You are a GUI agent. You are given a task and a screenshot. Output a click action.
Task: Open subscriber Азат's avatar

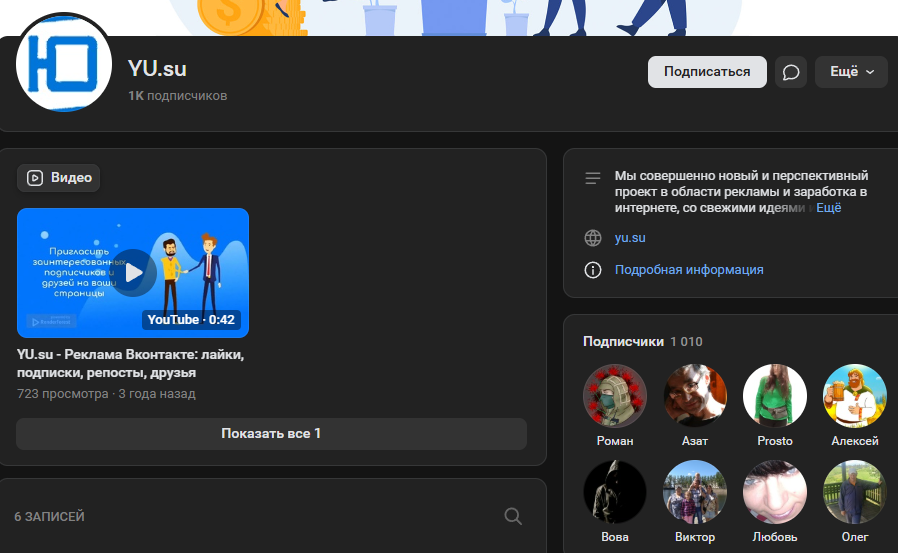[x=695, y=396]
